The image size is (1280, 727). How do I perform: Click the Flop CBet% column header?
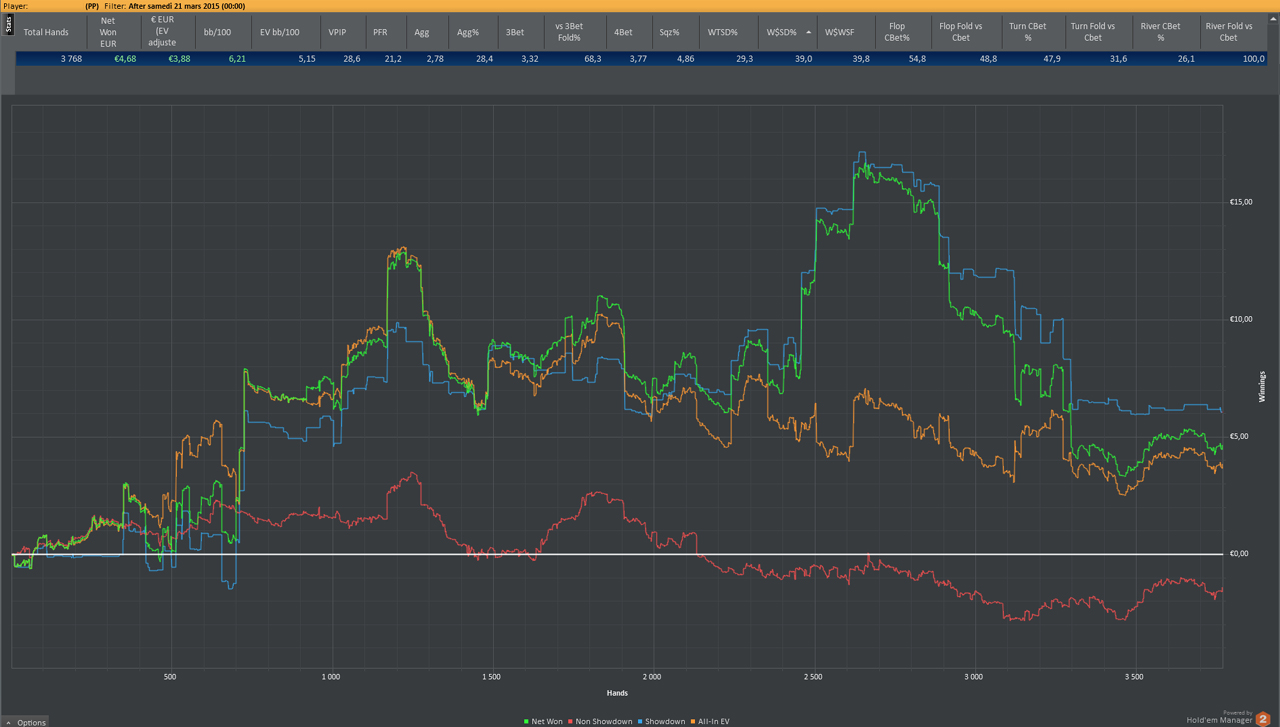coord(903,32)
